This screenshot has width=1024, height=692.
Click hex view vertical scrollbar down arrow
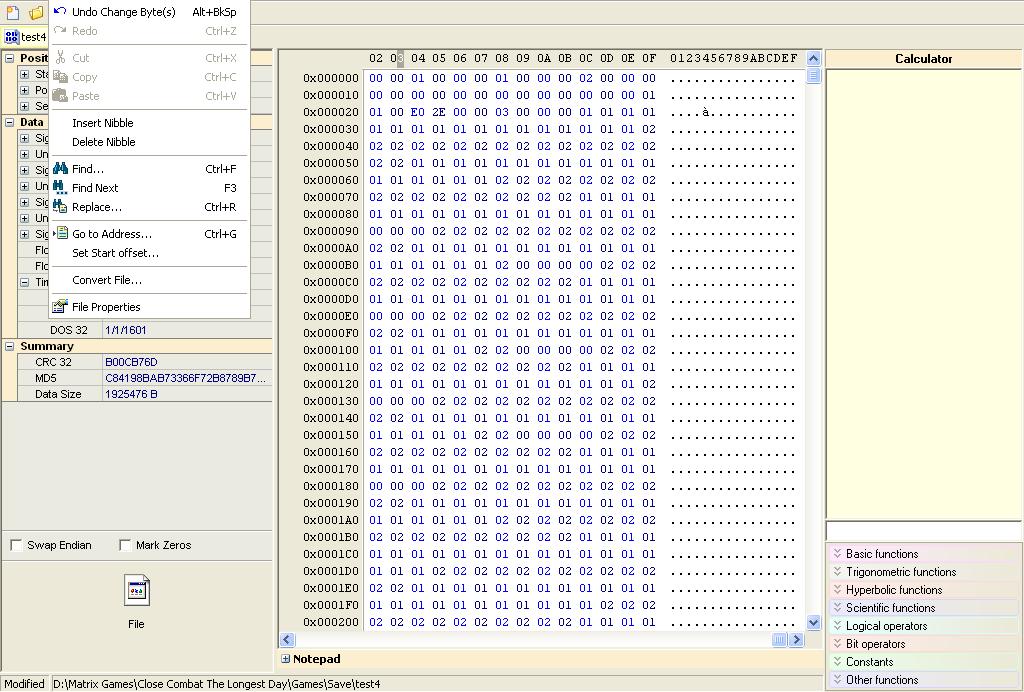[813, 622]
